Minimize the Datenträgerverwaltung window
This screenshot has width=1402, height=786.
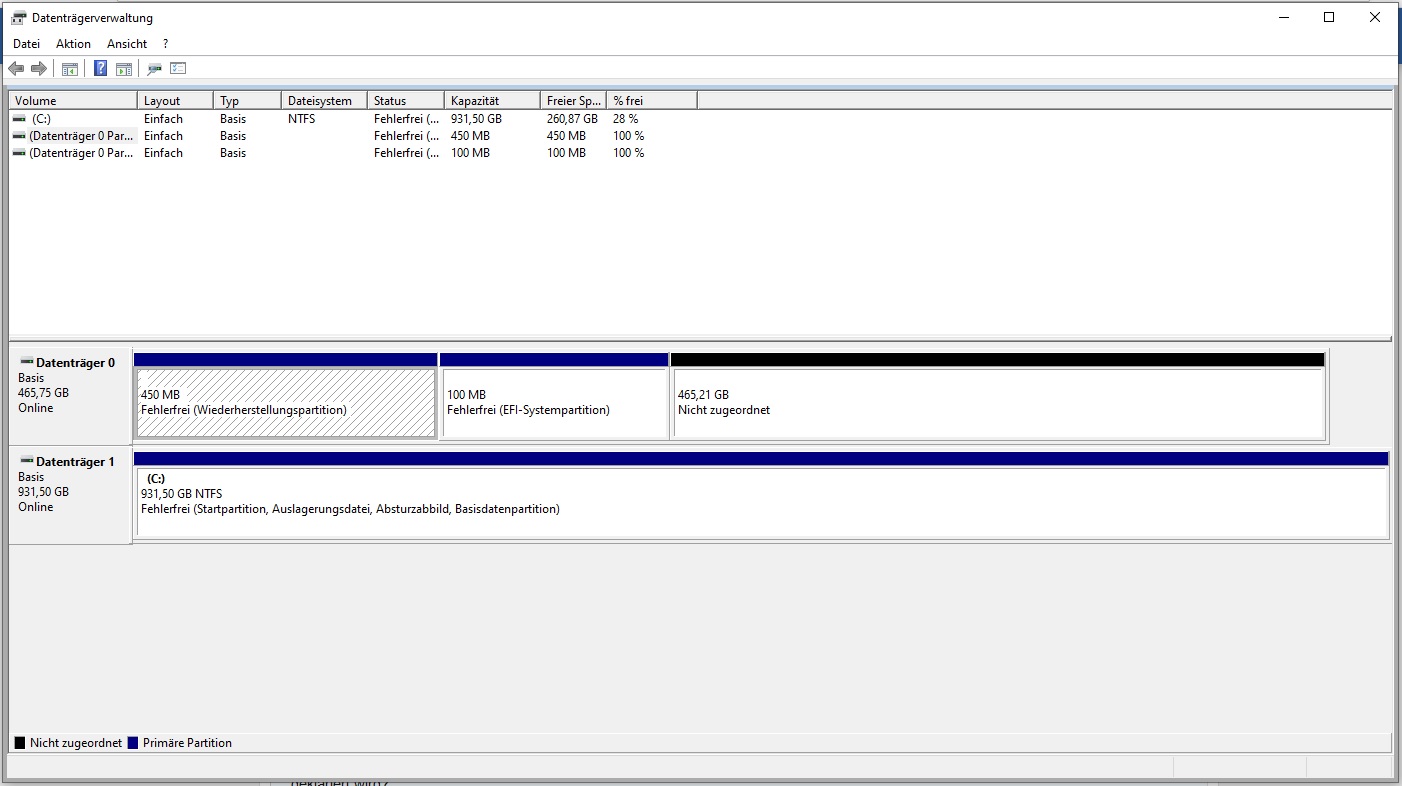pos(1283,17)
